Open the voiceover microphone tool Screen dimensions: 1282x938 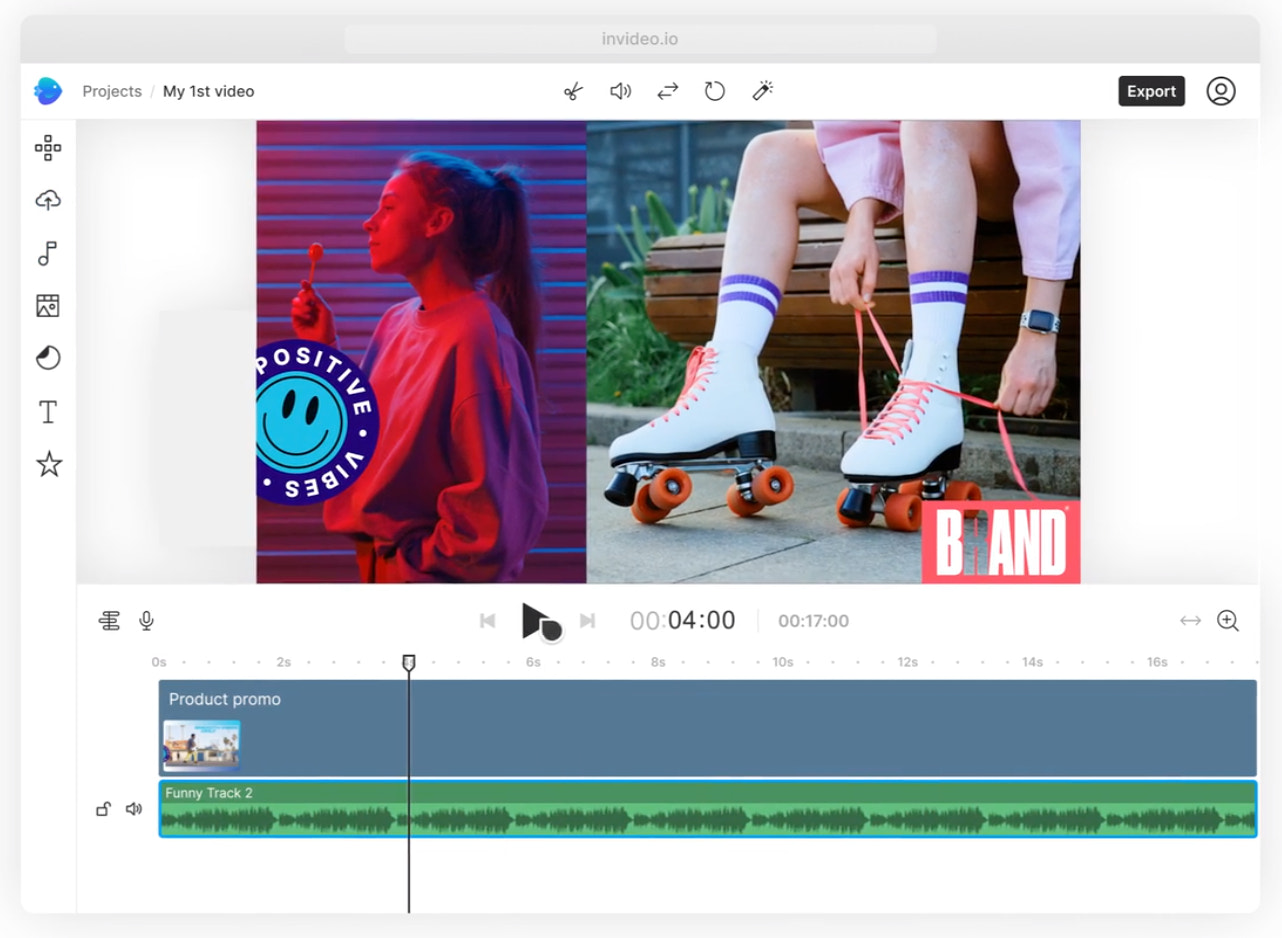coord(146,620)
